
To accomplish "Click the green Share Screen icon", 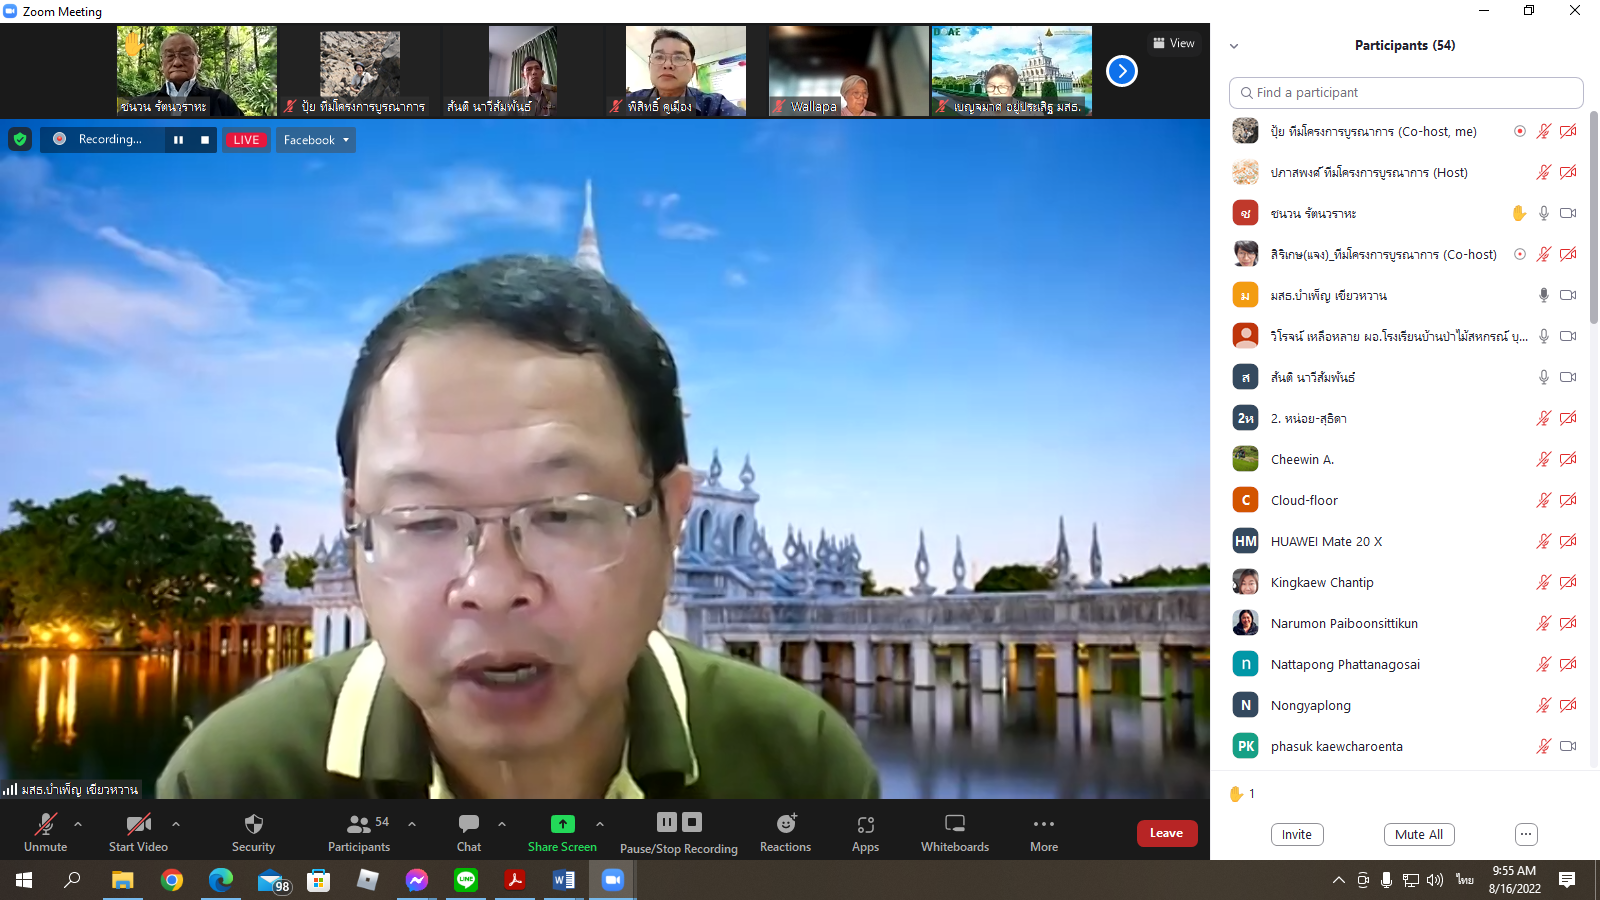I will pyautogui.click(x=562, y=824).
